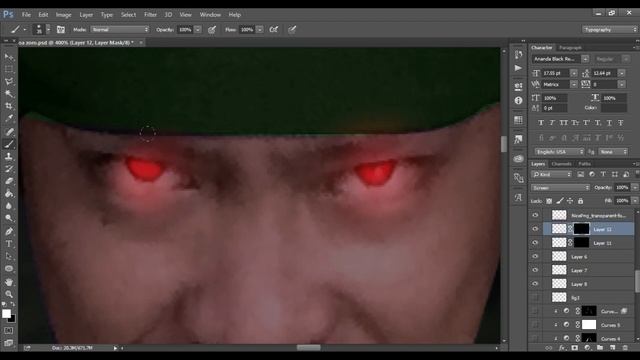Select the History Brush tool
Screen dimensions: 640x360
(9, 169)
